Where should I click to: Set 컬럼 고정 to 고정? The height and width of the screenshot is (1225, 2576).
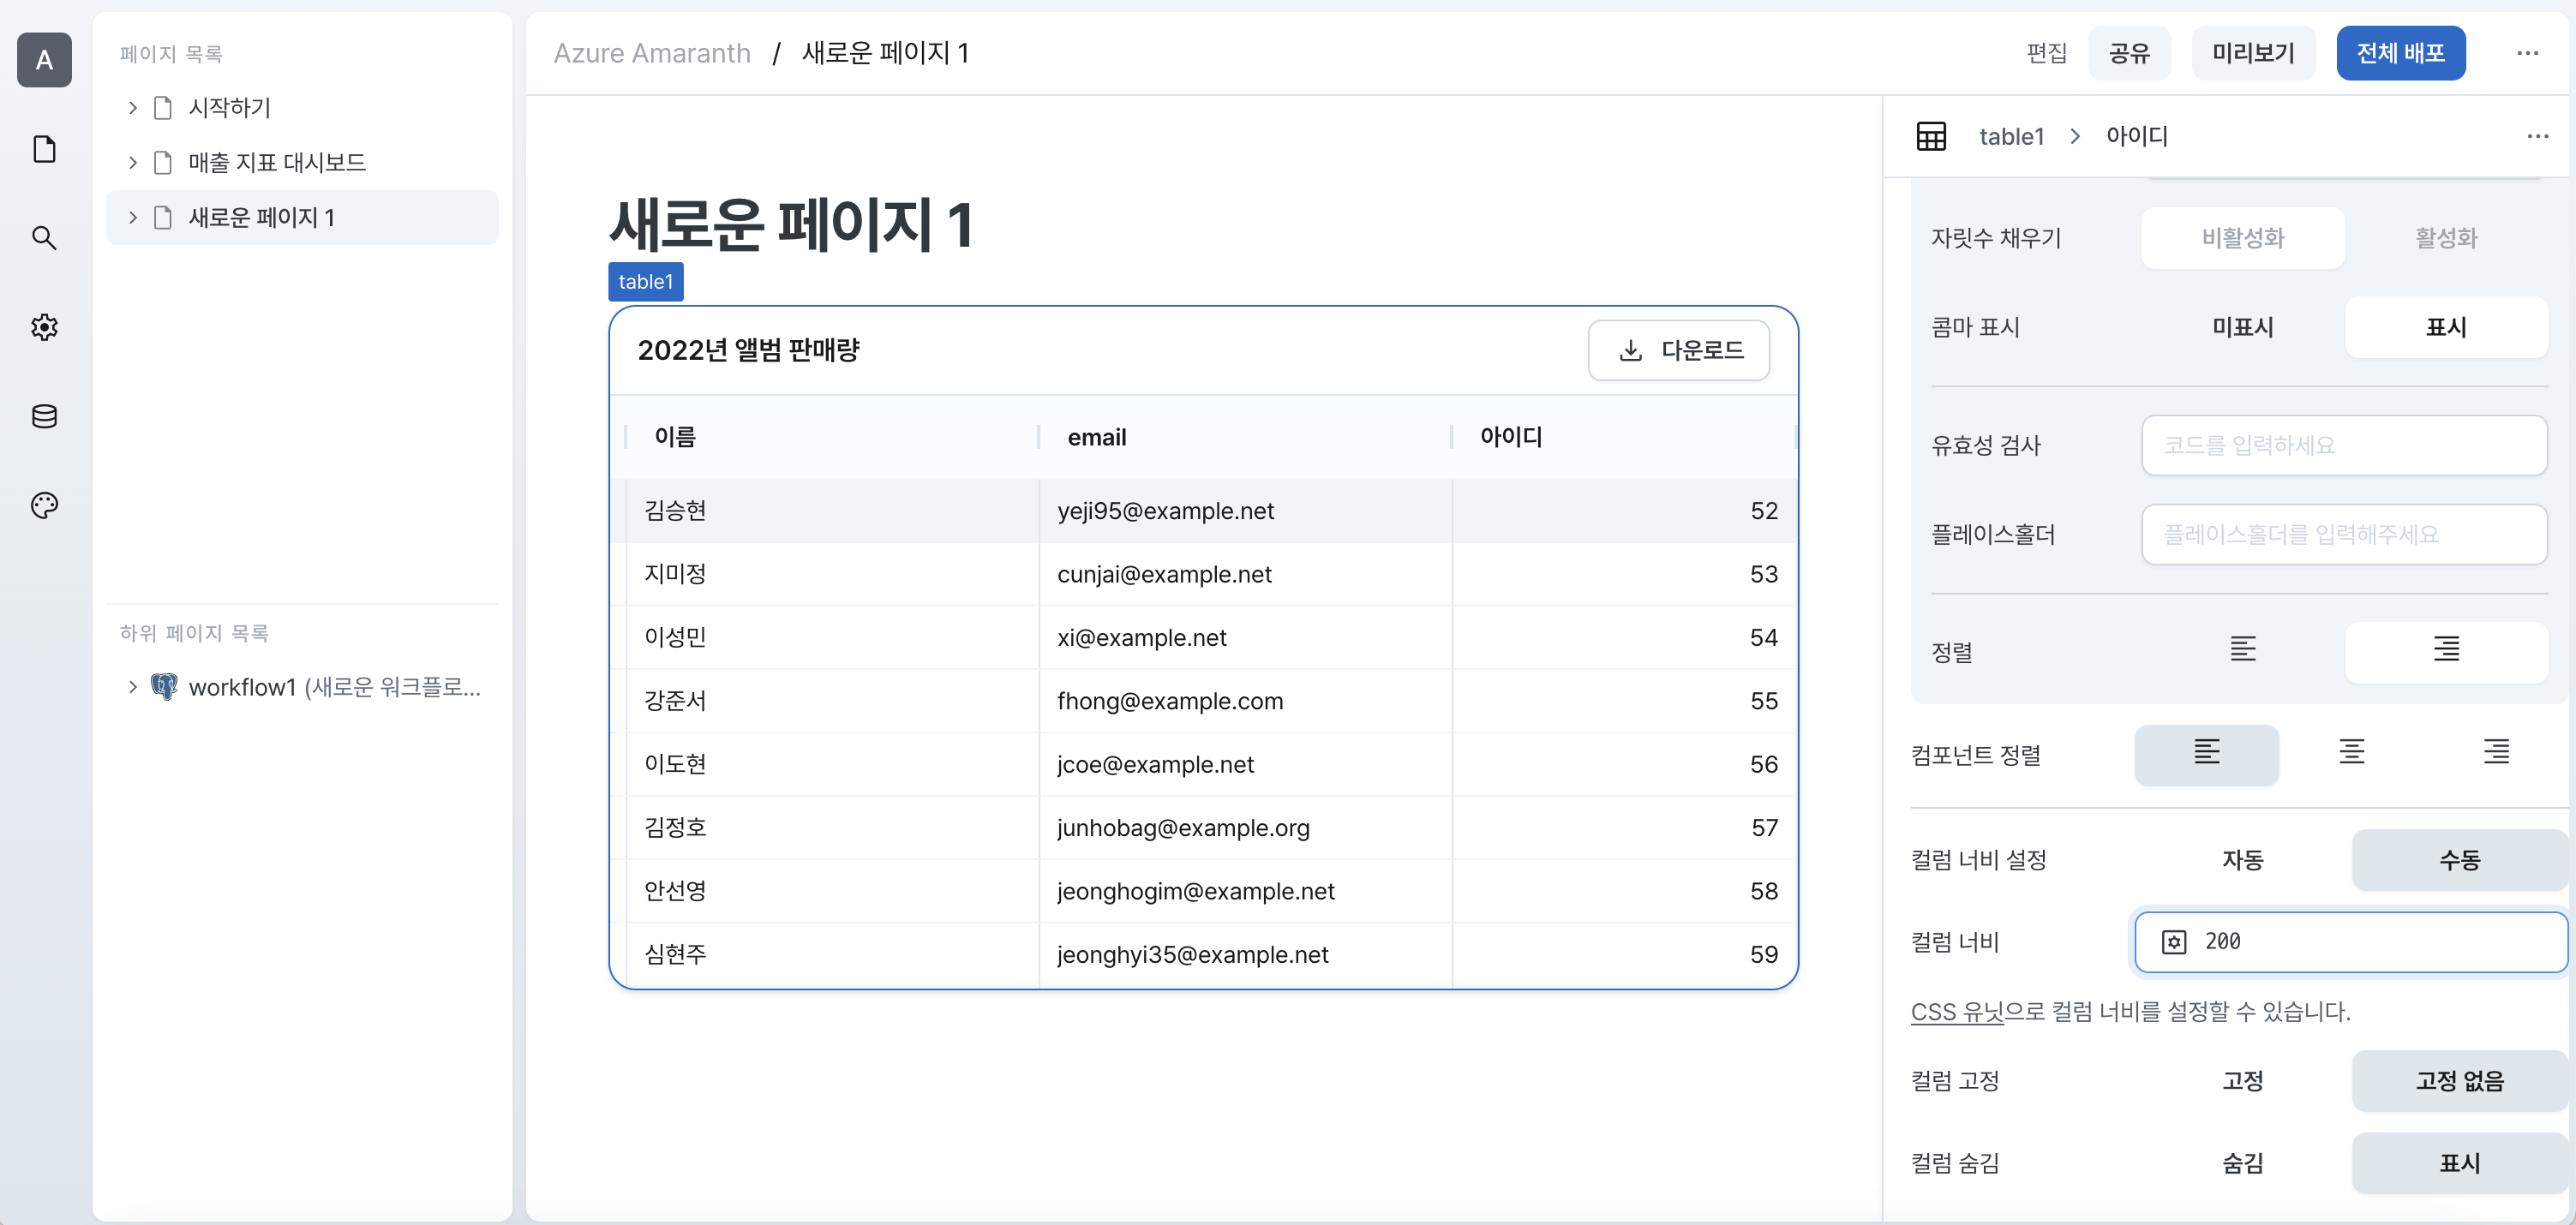2243,1080
